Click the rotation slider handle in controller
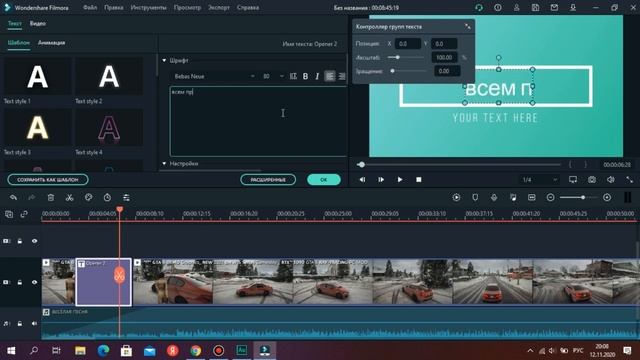The image size is (640, 360). click(392, 71)
